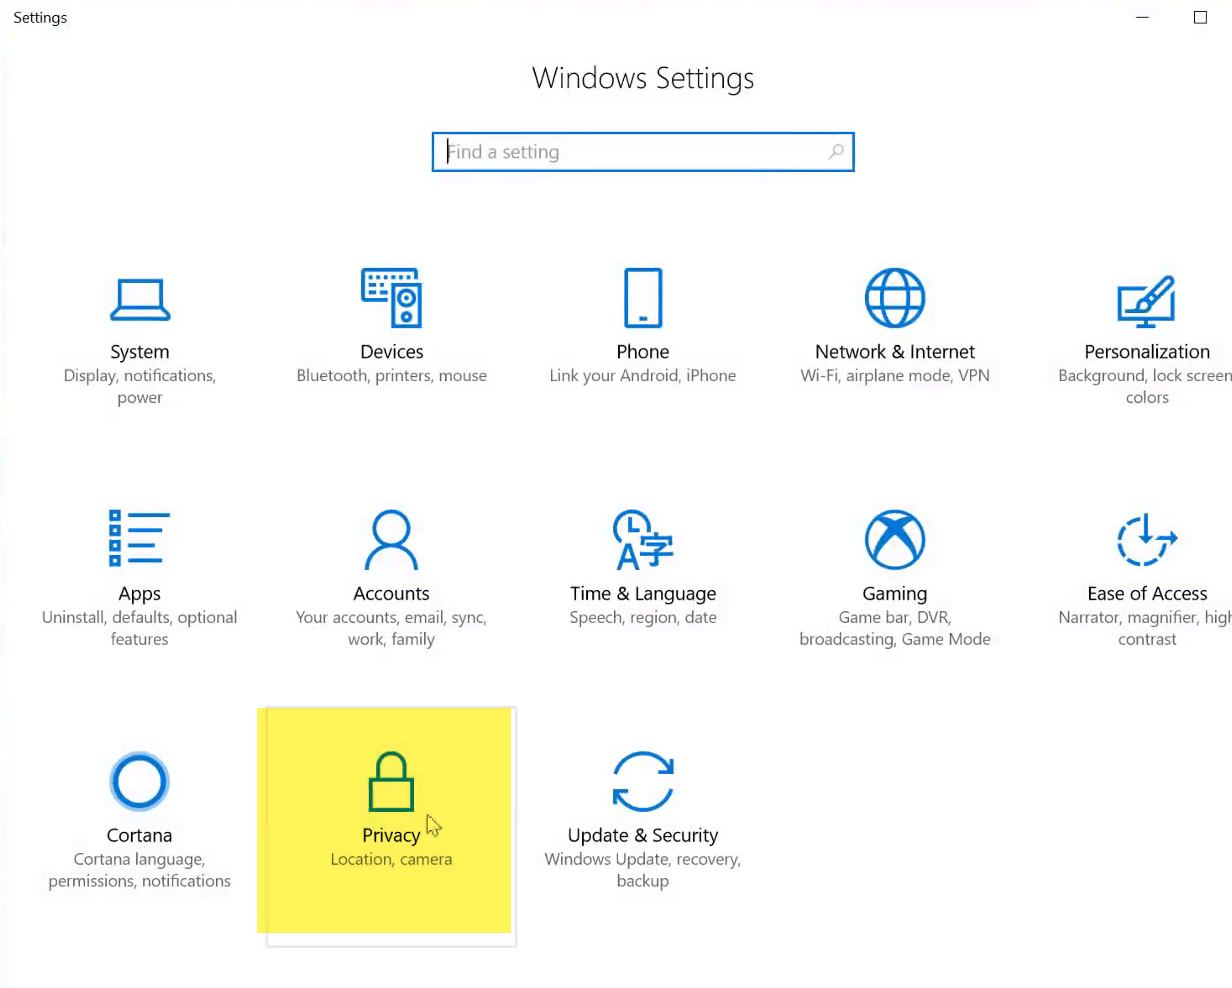This screenshot has height=988, width=1232.
Task: Click the Ease of Access label
Action: 1147,594
